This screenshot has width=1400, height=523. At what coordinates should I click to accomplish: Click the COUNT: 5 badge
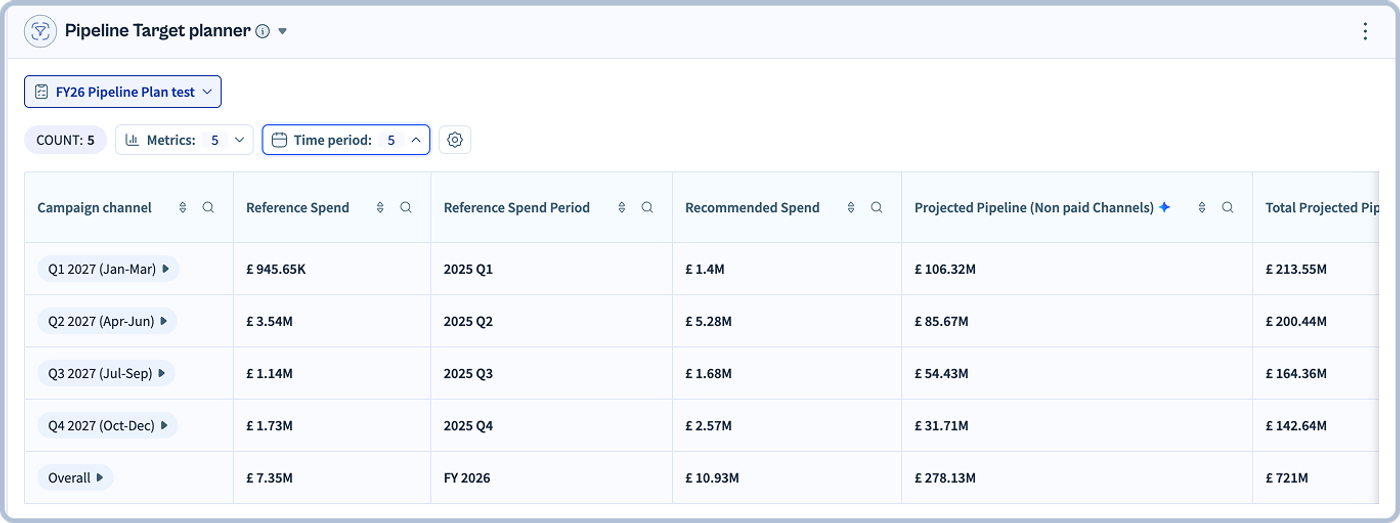pos(65,140)
